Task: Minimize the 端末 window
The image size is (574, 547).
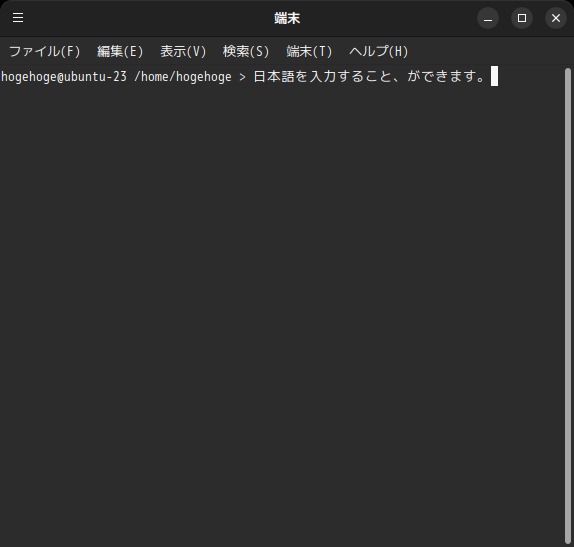Action: (488, 18)
